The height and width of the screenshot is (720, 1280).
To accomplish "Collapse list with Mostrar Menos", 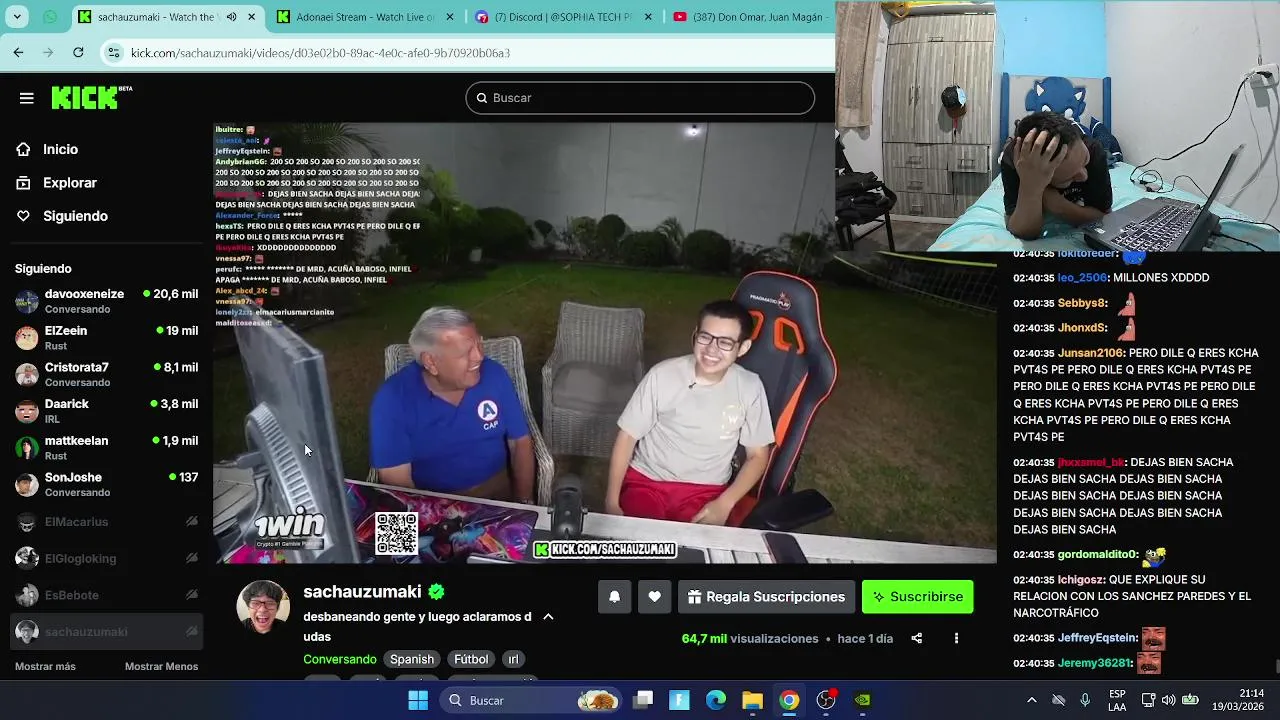I will [161, 667].
